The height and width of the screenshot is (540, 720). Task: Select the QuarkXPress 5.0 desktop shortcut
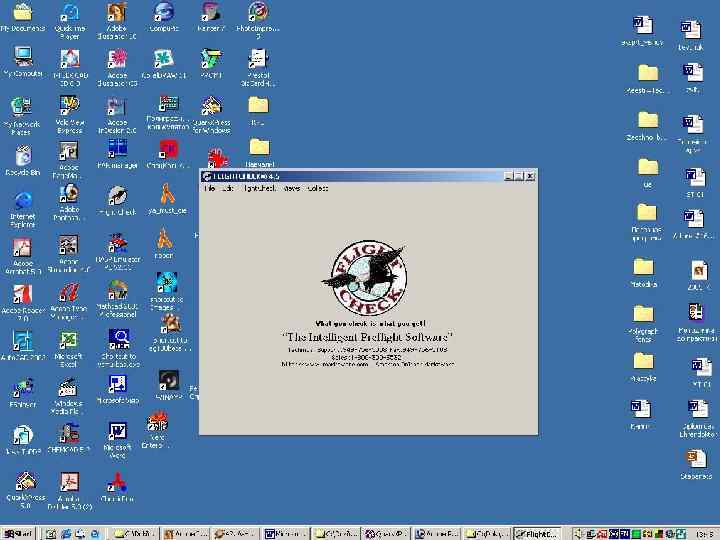[x=26, y=490]
